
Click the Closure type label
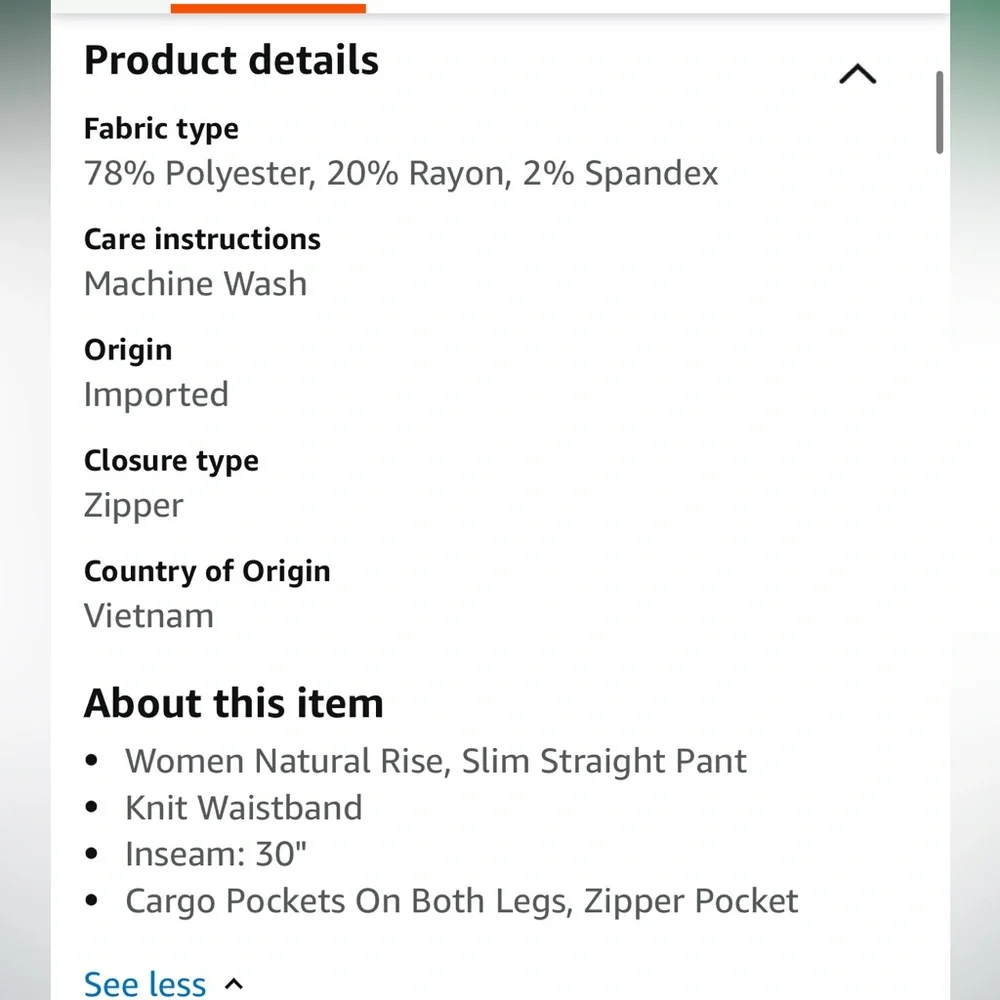[171, 460]
